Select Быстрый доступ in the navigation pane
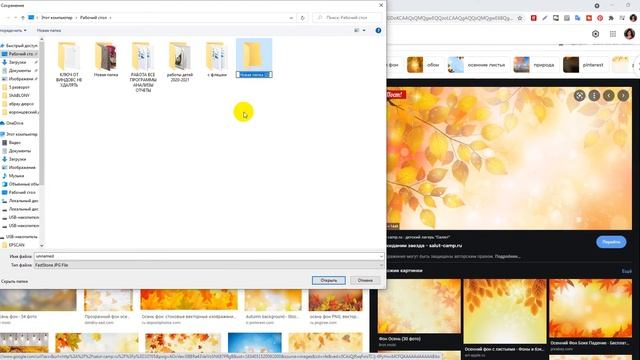 click(x=20, y=45)
